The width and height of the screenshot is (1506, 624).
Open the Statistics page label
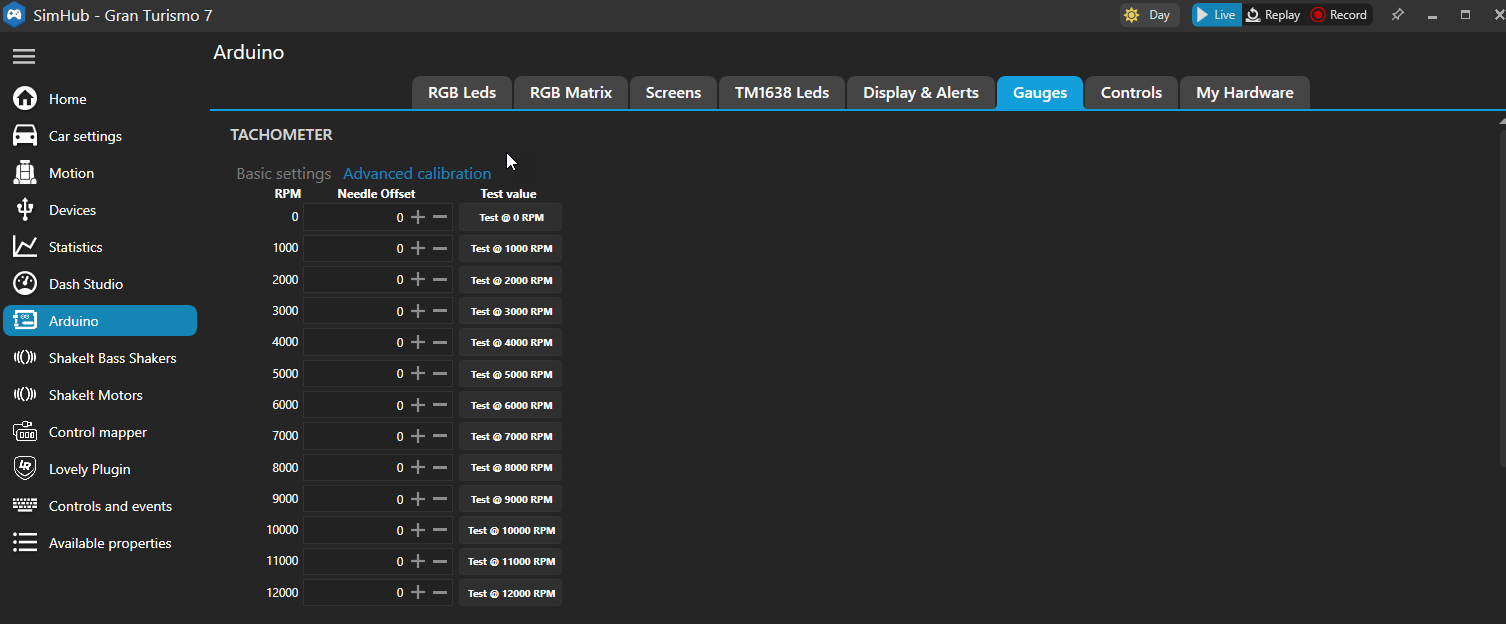point(76,247)
